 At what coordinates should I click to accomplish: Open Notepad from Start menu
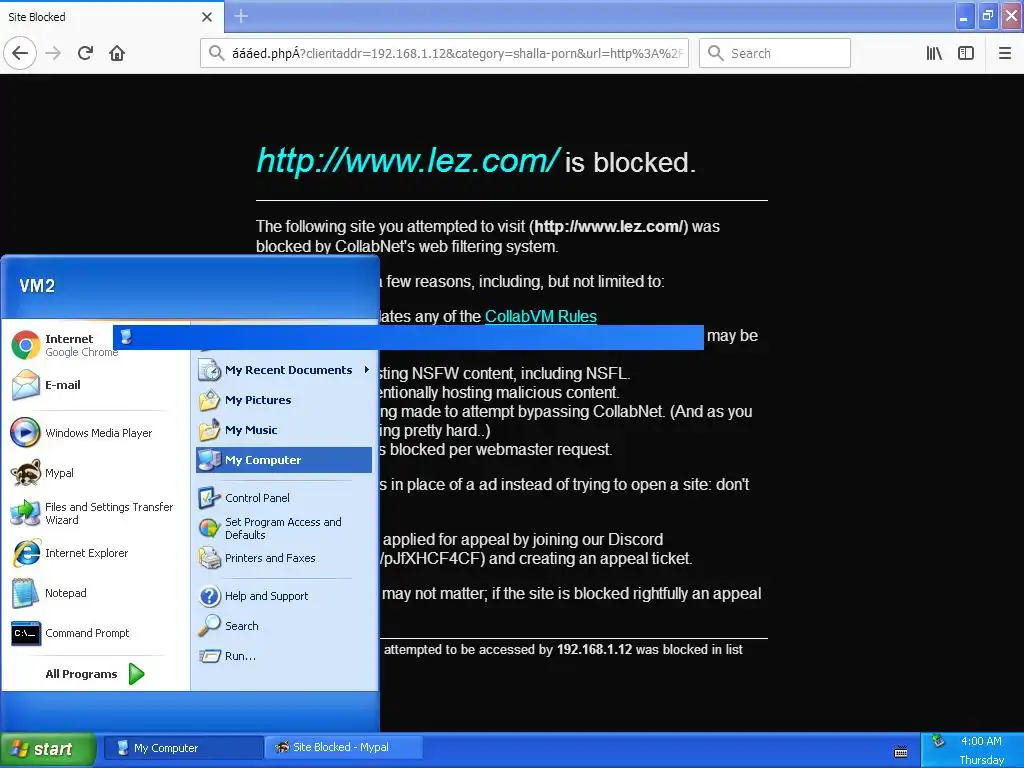[50, 593]
